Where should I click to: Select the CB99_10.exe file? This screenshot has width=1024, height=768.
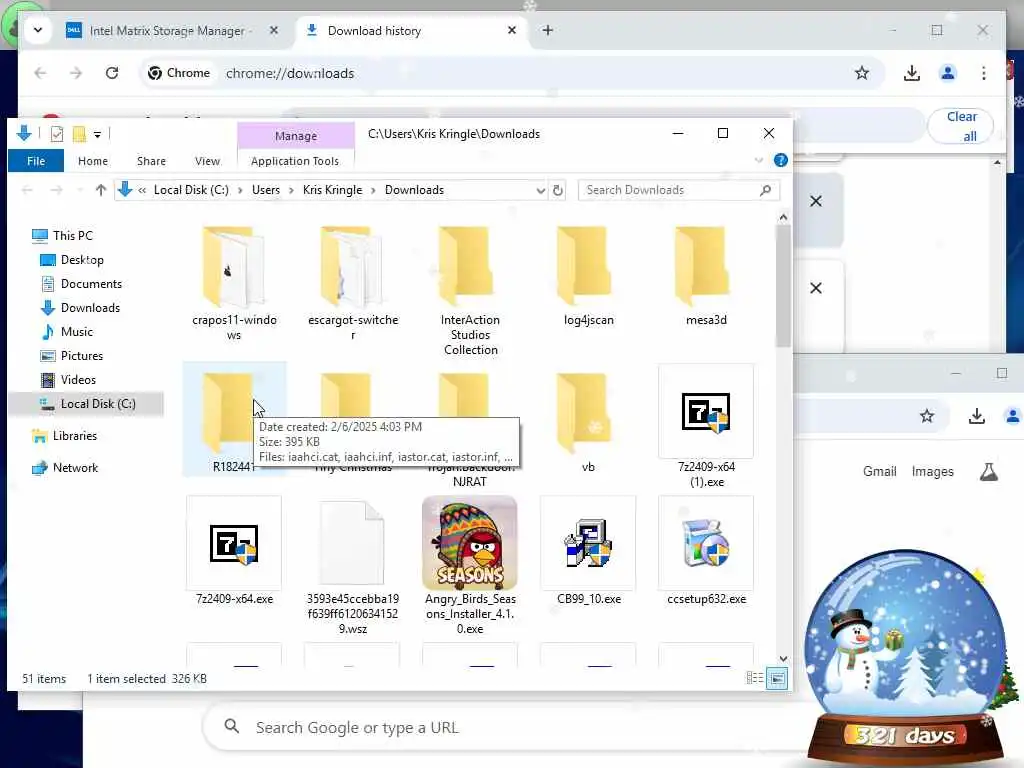588,551
